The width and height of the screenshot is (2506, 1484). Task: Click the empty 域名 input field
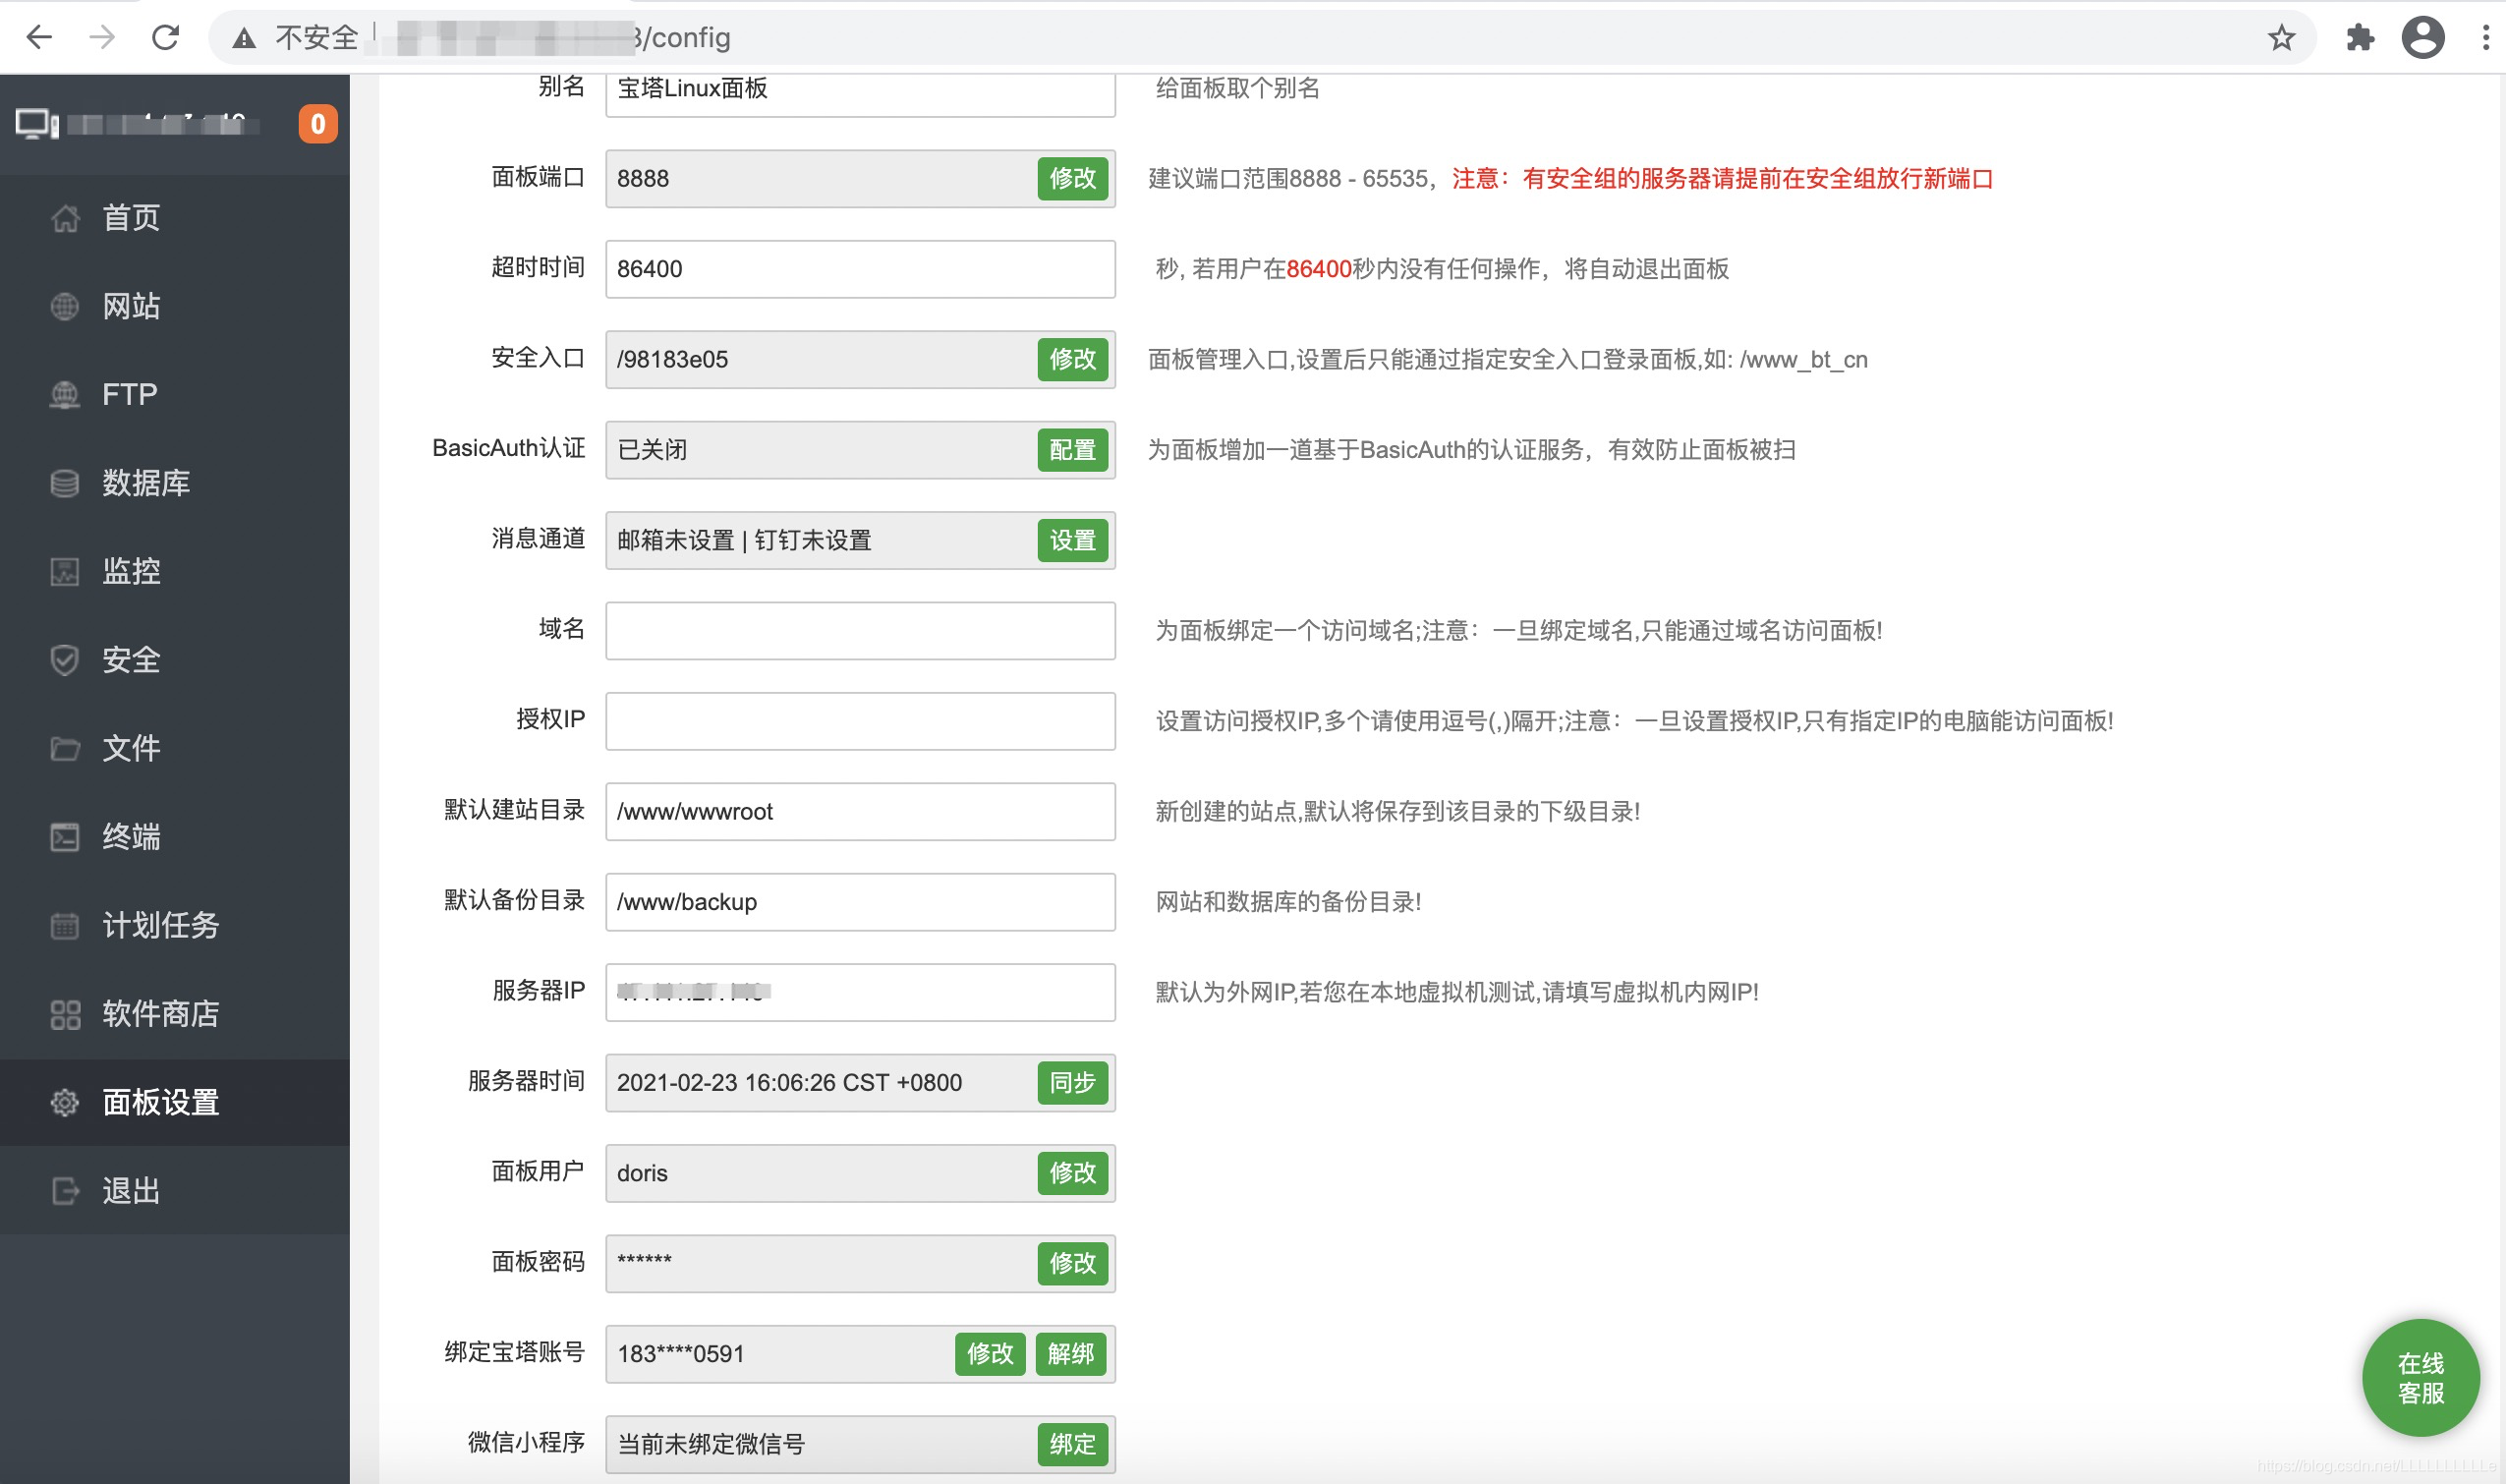[x=860, y=631]
